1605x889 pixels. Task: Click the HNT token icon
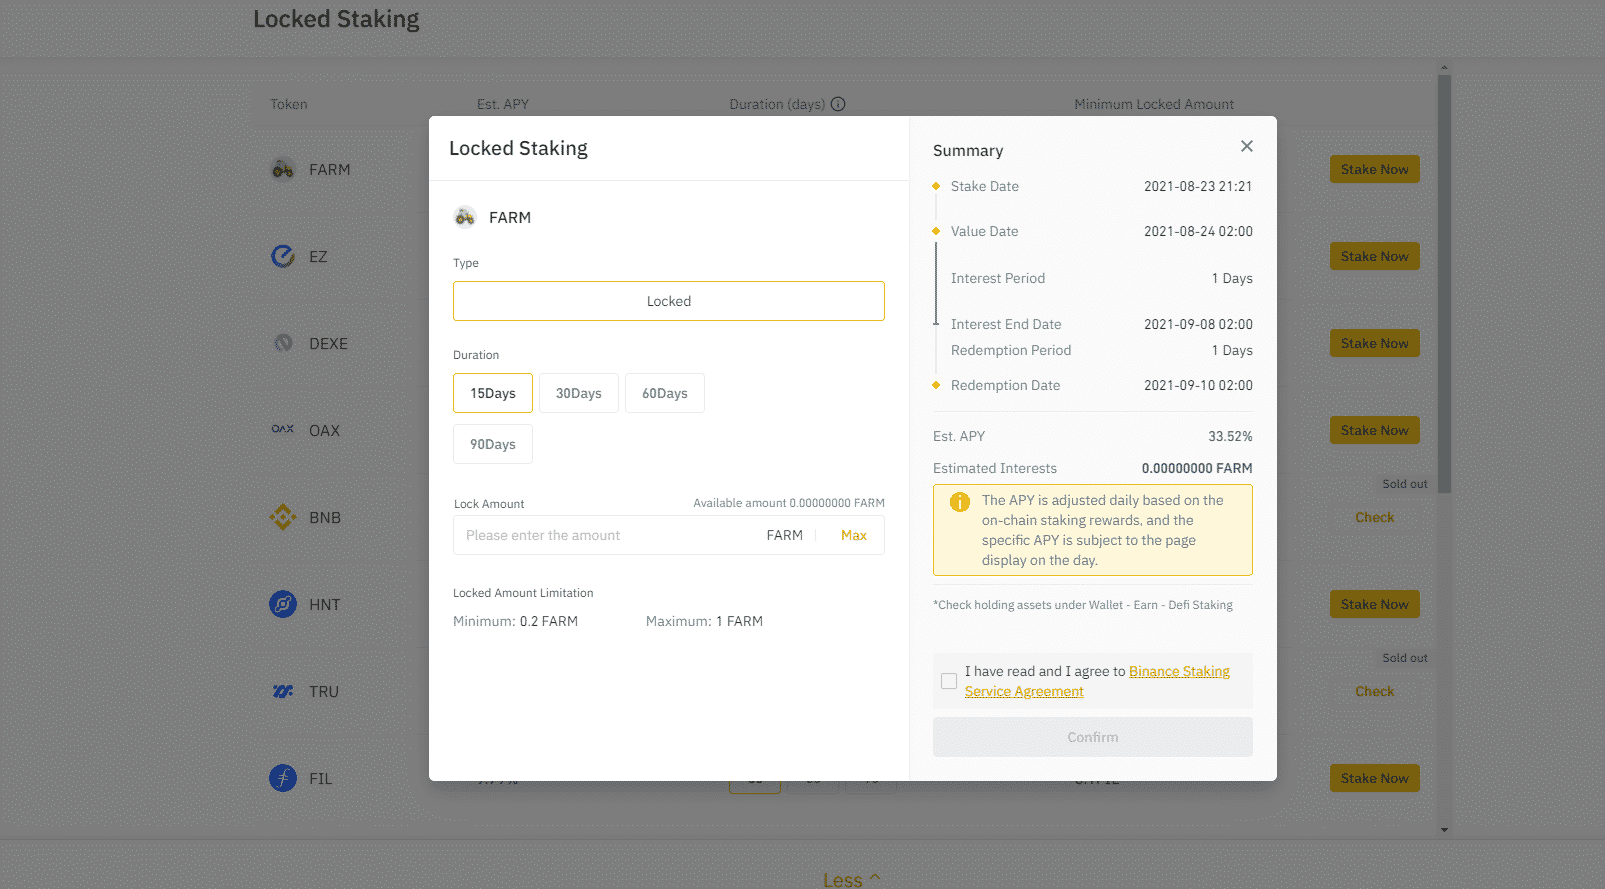[283, 604]
